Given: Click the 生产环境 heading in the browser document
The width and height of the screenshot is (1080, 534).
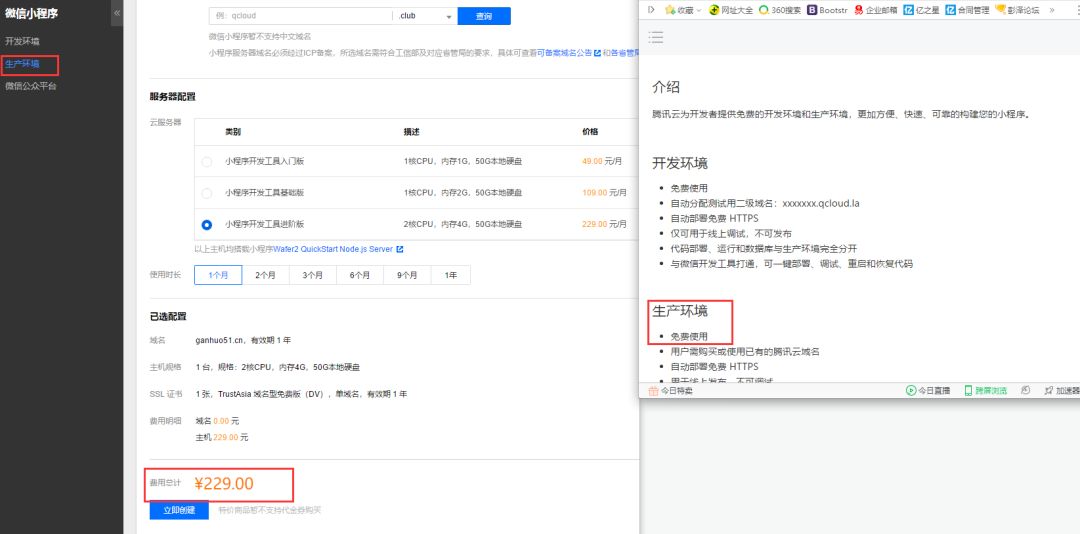Looking at the screenshot, I should point(680,311).
